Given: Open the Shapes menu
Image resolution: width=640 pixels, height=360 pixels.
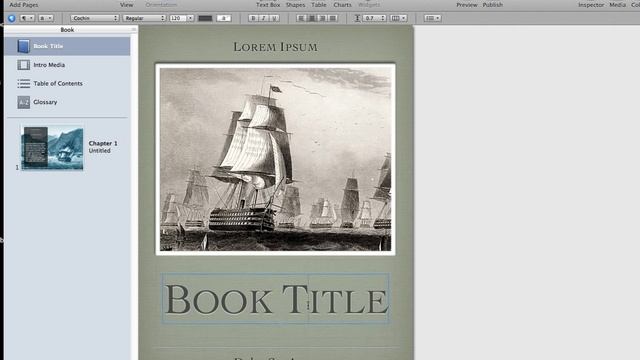Looking at the screenshot, I should [x=296, y=5].
